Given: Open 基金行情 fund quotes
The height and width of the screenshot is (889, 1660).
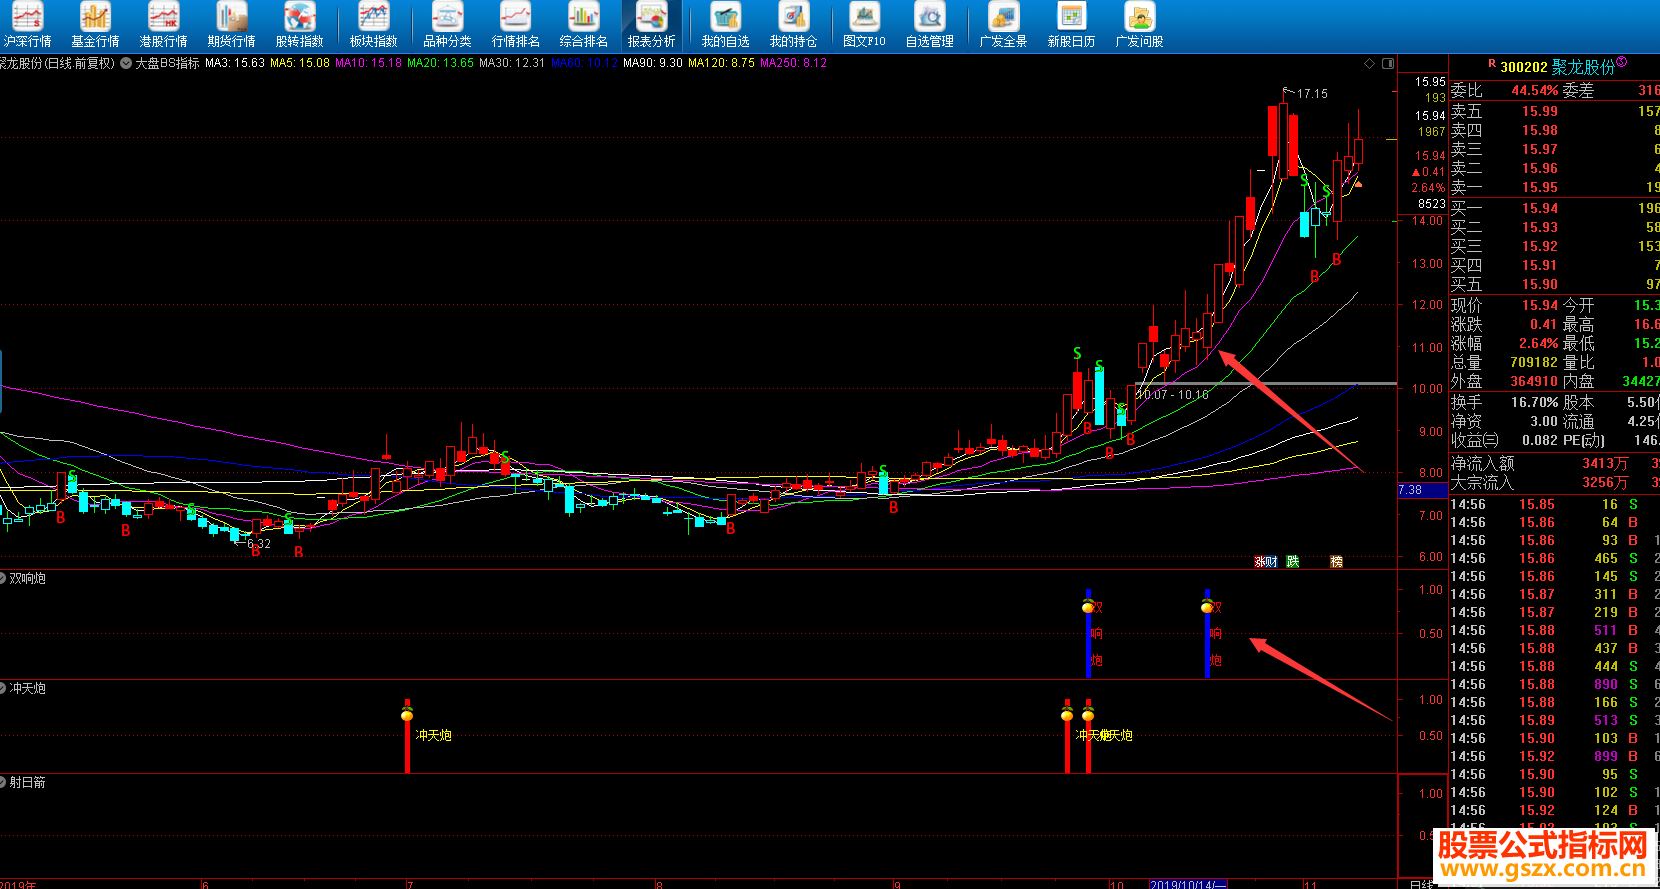Looking at the screenshot, I should [95, 26].
